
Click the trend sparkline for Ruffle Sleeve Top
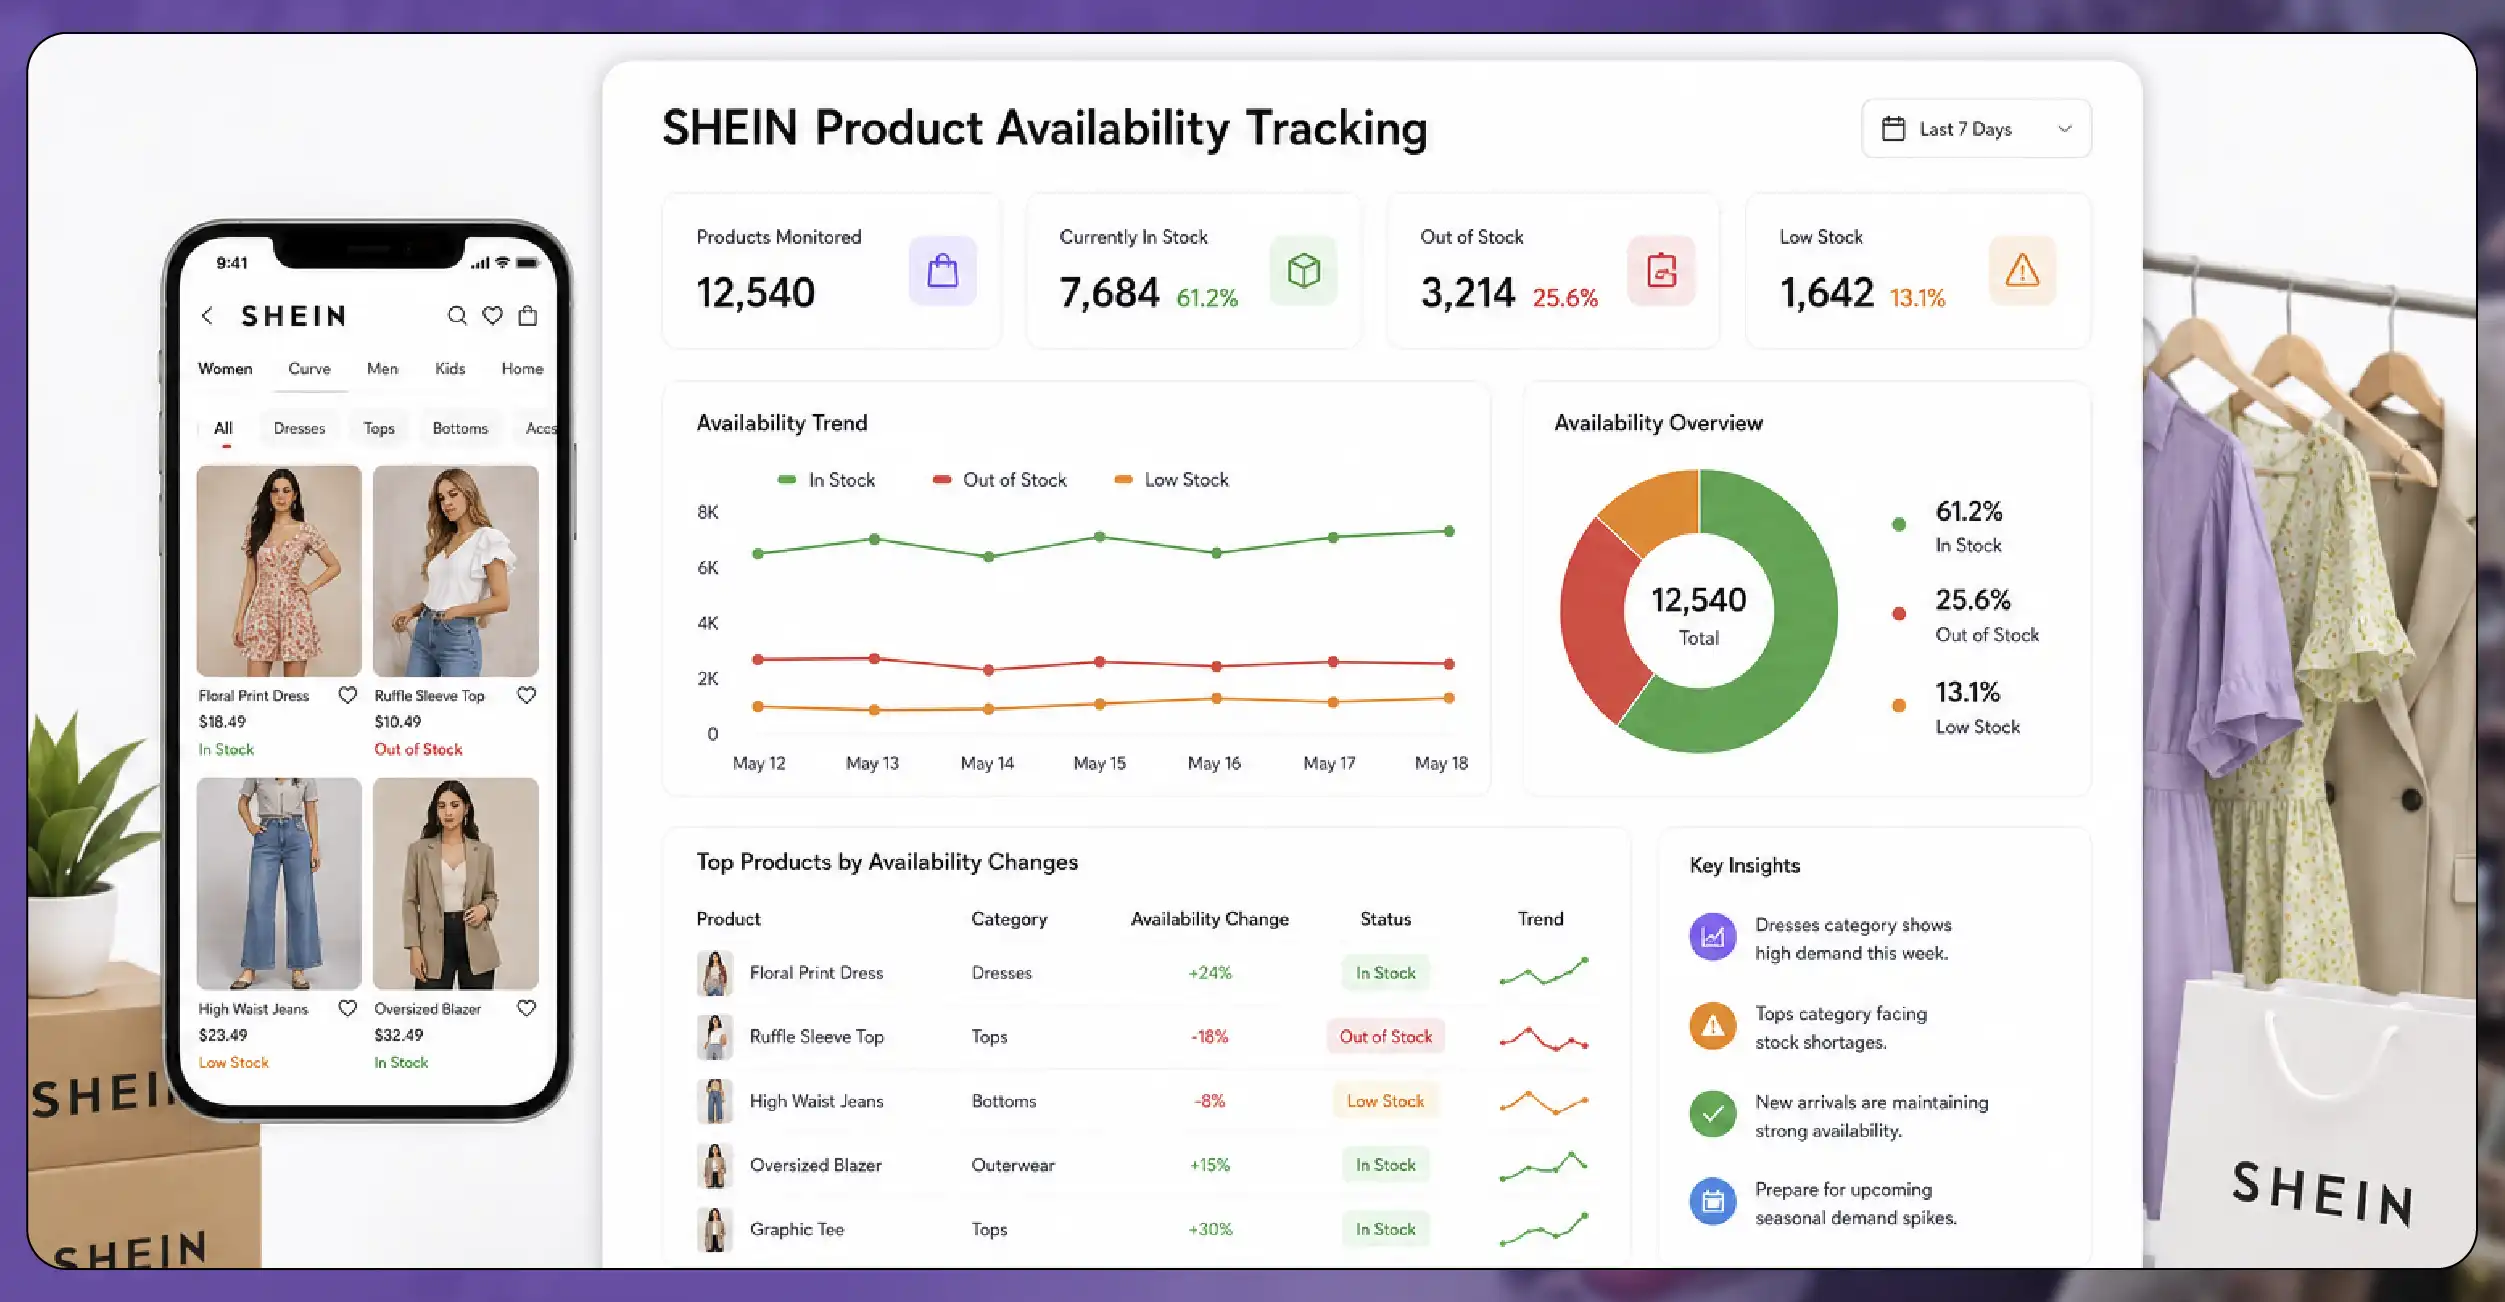[x=1544, y=1039]
